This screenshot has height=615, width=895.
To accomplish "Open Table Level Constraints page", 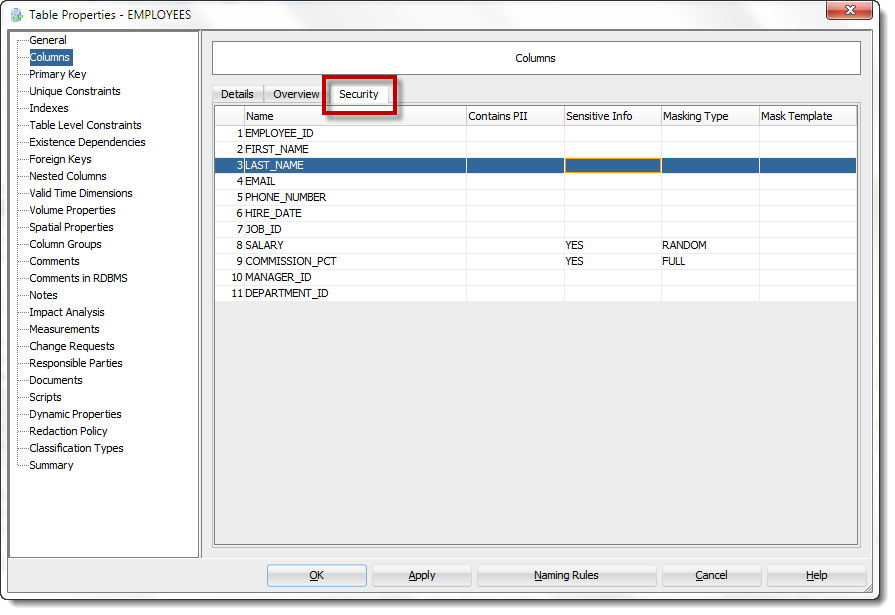I will [x=85, y=125].
